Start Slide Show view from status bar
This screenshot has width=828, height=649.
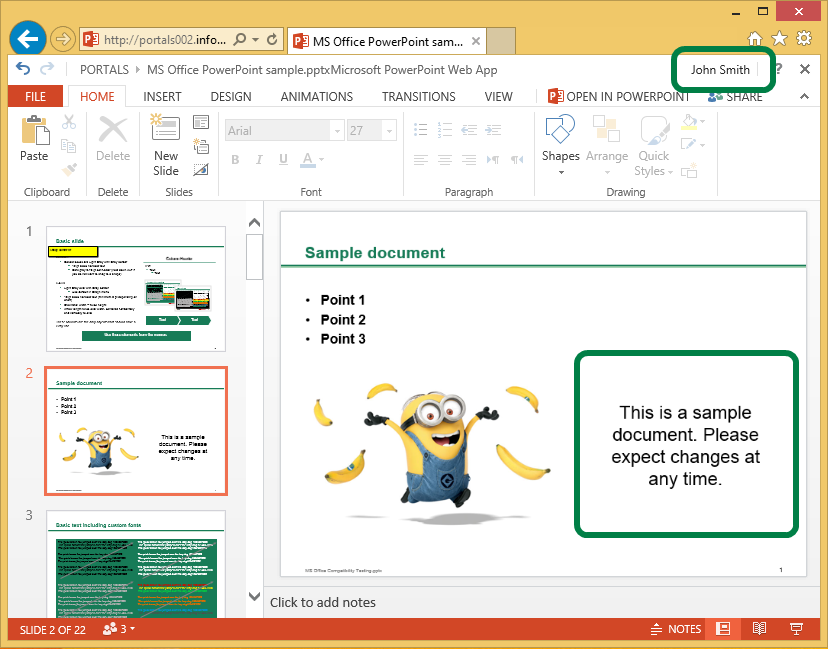pos(796,628)
